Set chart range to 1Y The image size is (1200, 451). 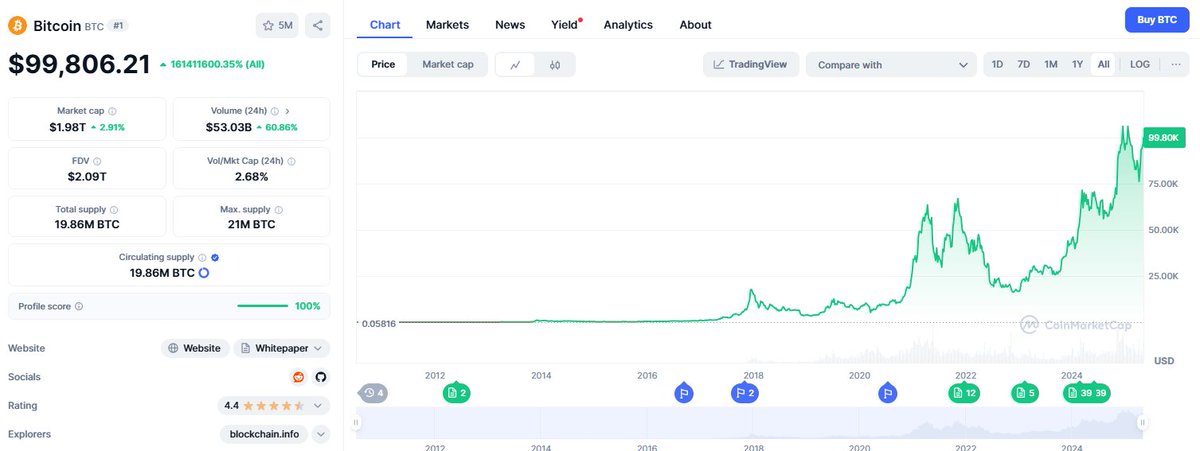(x=1077, y=64)
